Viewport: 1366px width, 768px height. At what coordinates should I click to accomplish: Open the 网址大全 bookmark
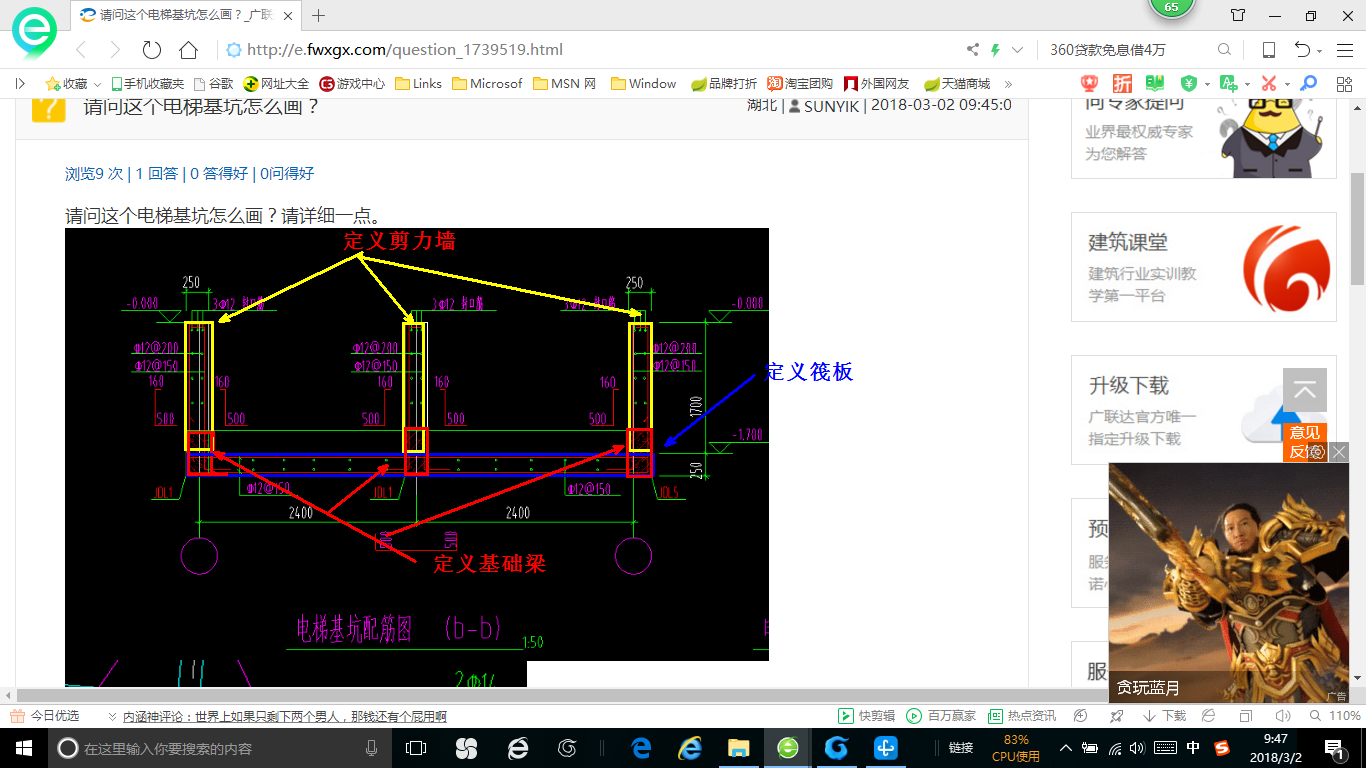click(x=277, y=84)
